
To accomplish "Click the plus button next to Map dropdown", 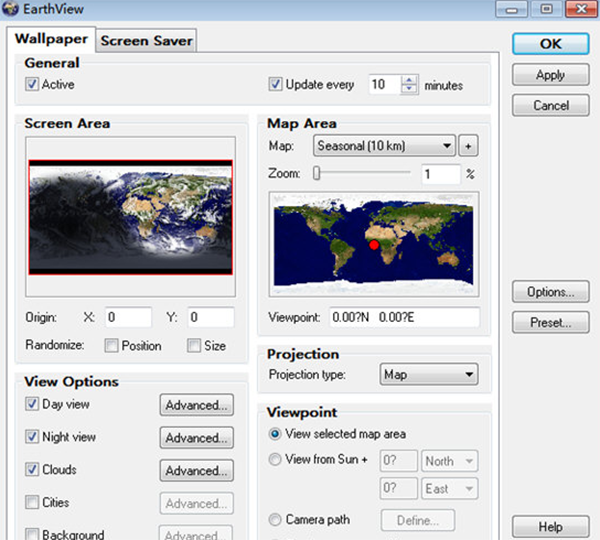I will [470, 146].
